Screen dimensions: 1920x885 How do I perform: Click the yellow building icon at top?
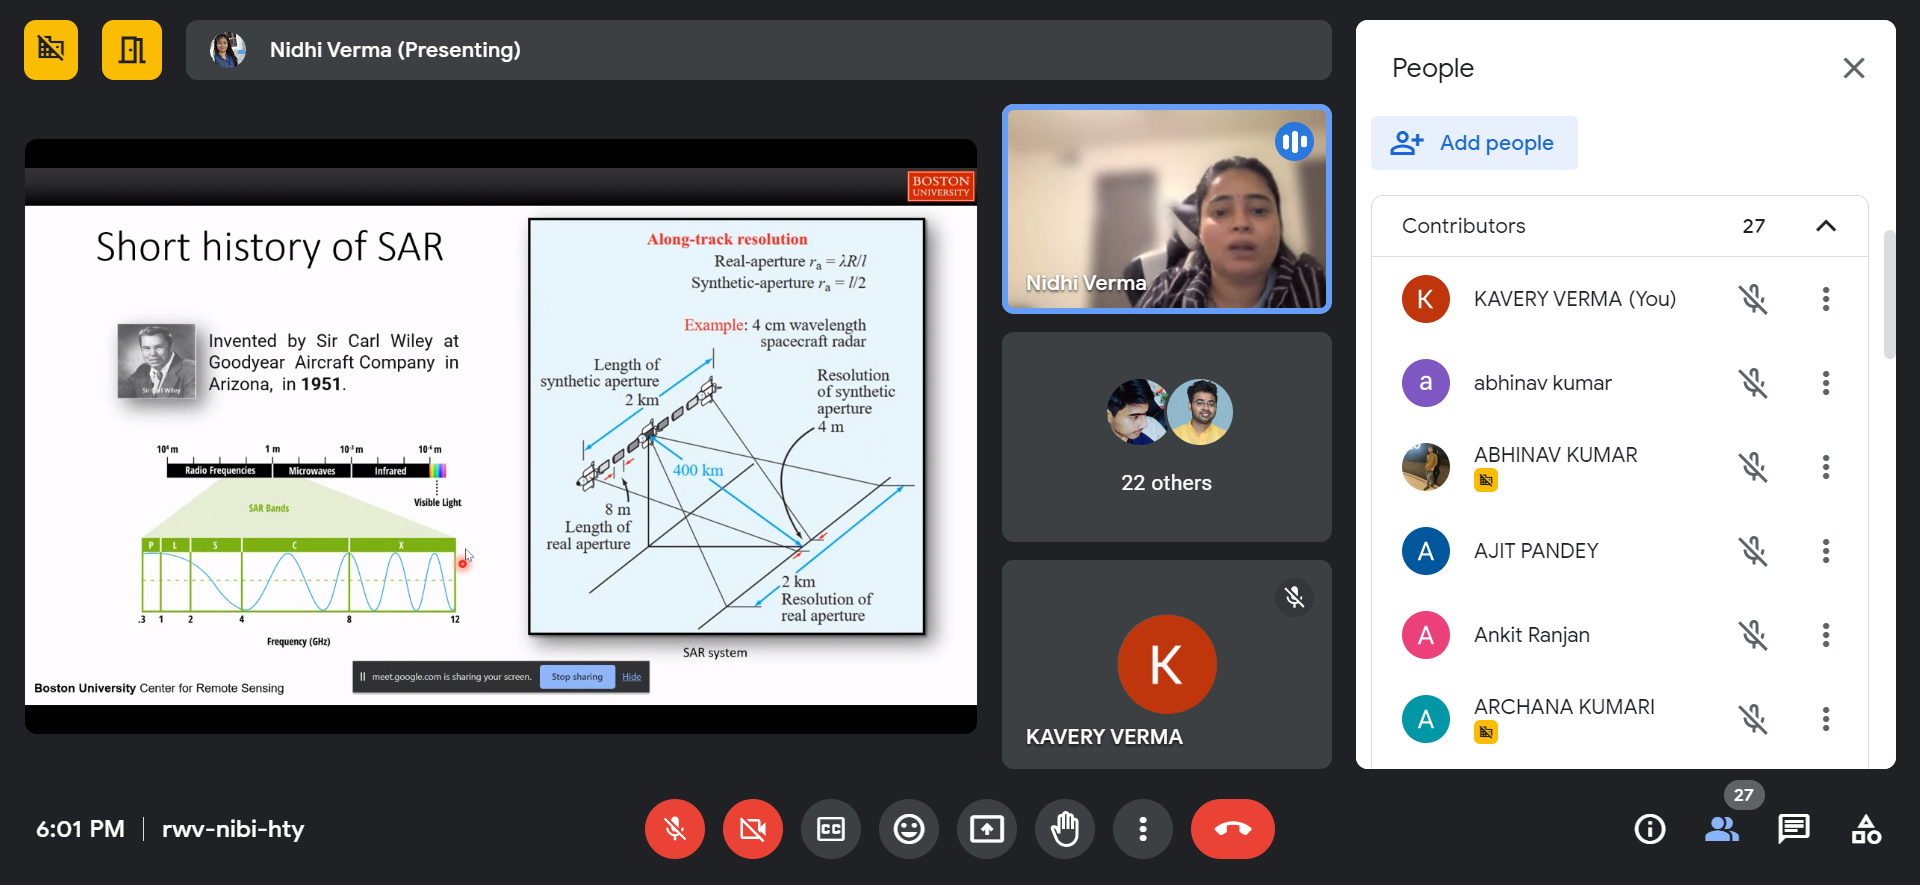click(x=132, y=50)
